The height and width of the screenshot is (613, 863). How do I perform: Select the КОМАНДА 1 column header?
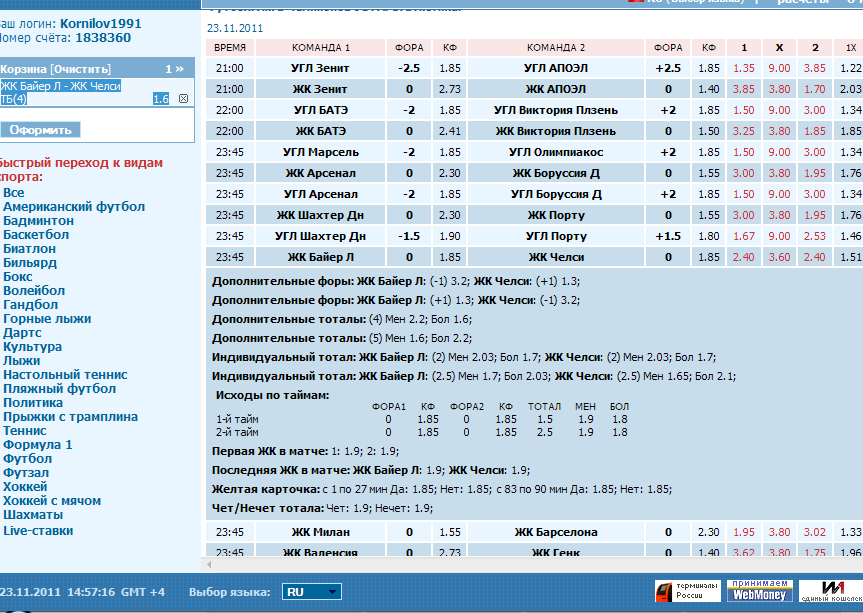(321, 47)
